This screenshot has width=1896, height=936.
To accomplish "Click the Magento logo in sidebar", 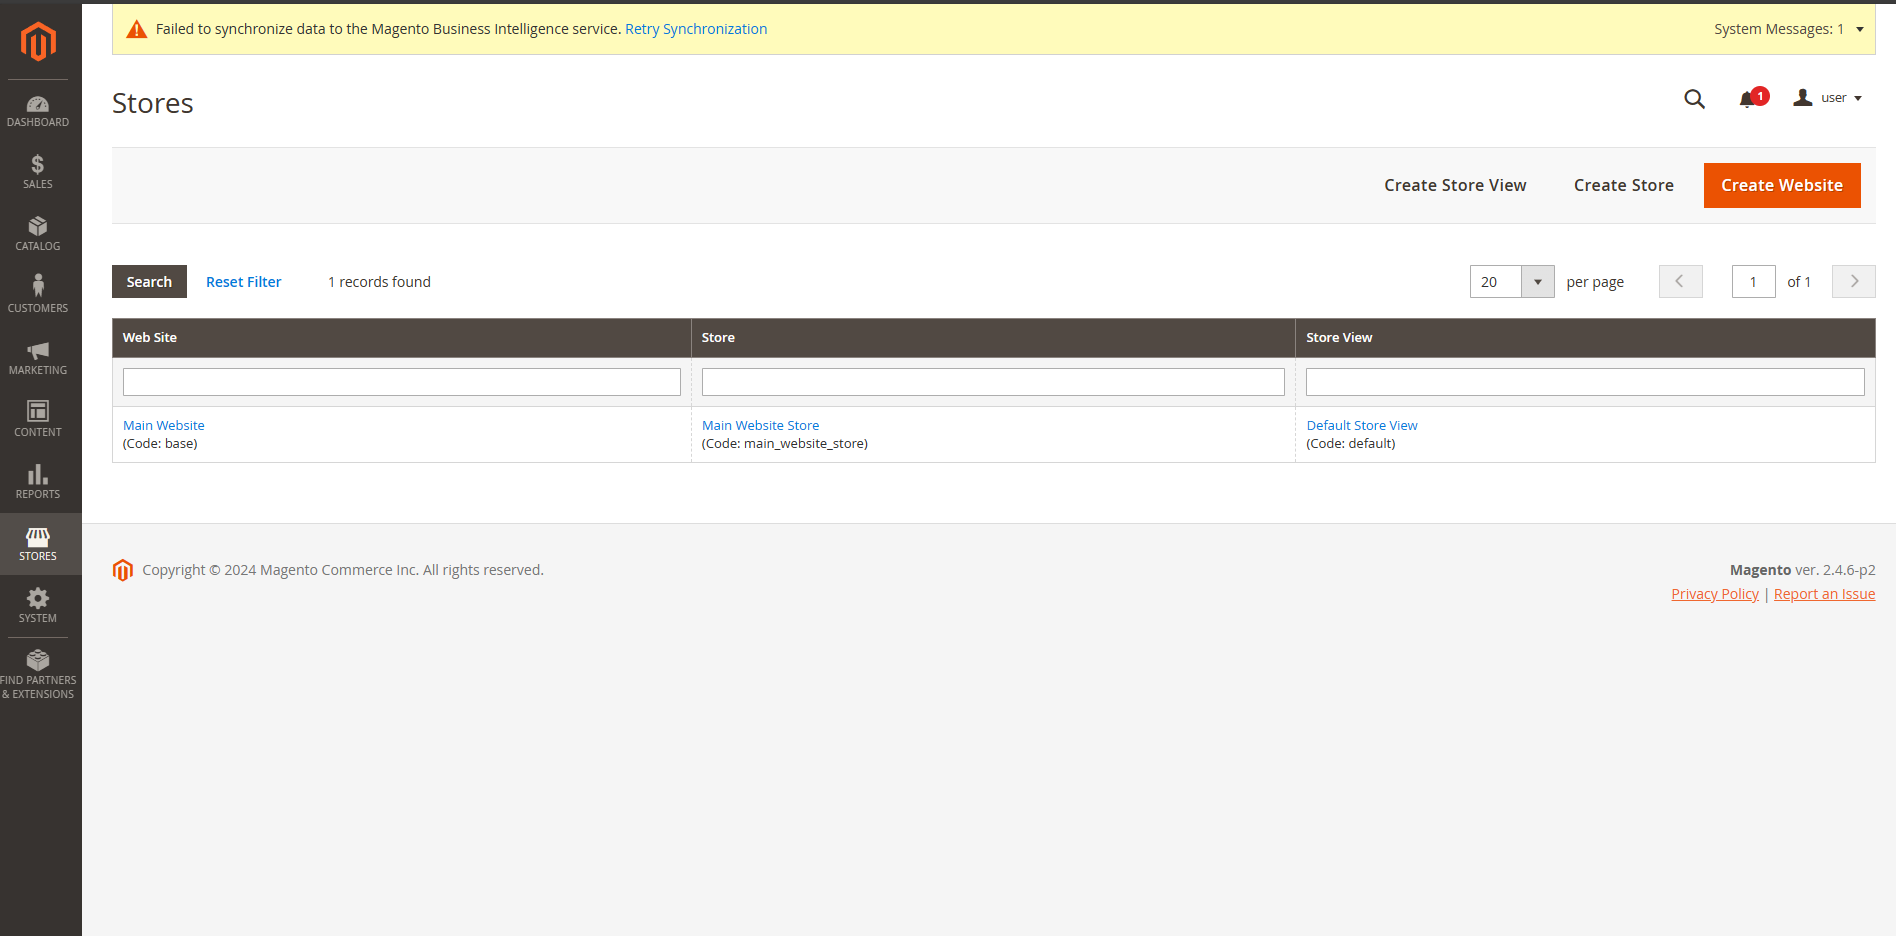I will (x=38, y=41).
